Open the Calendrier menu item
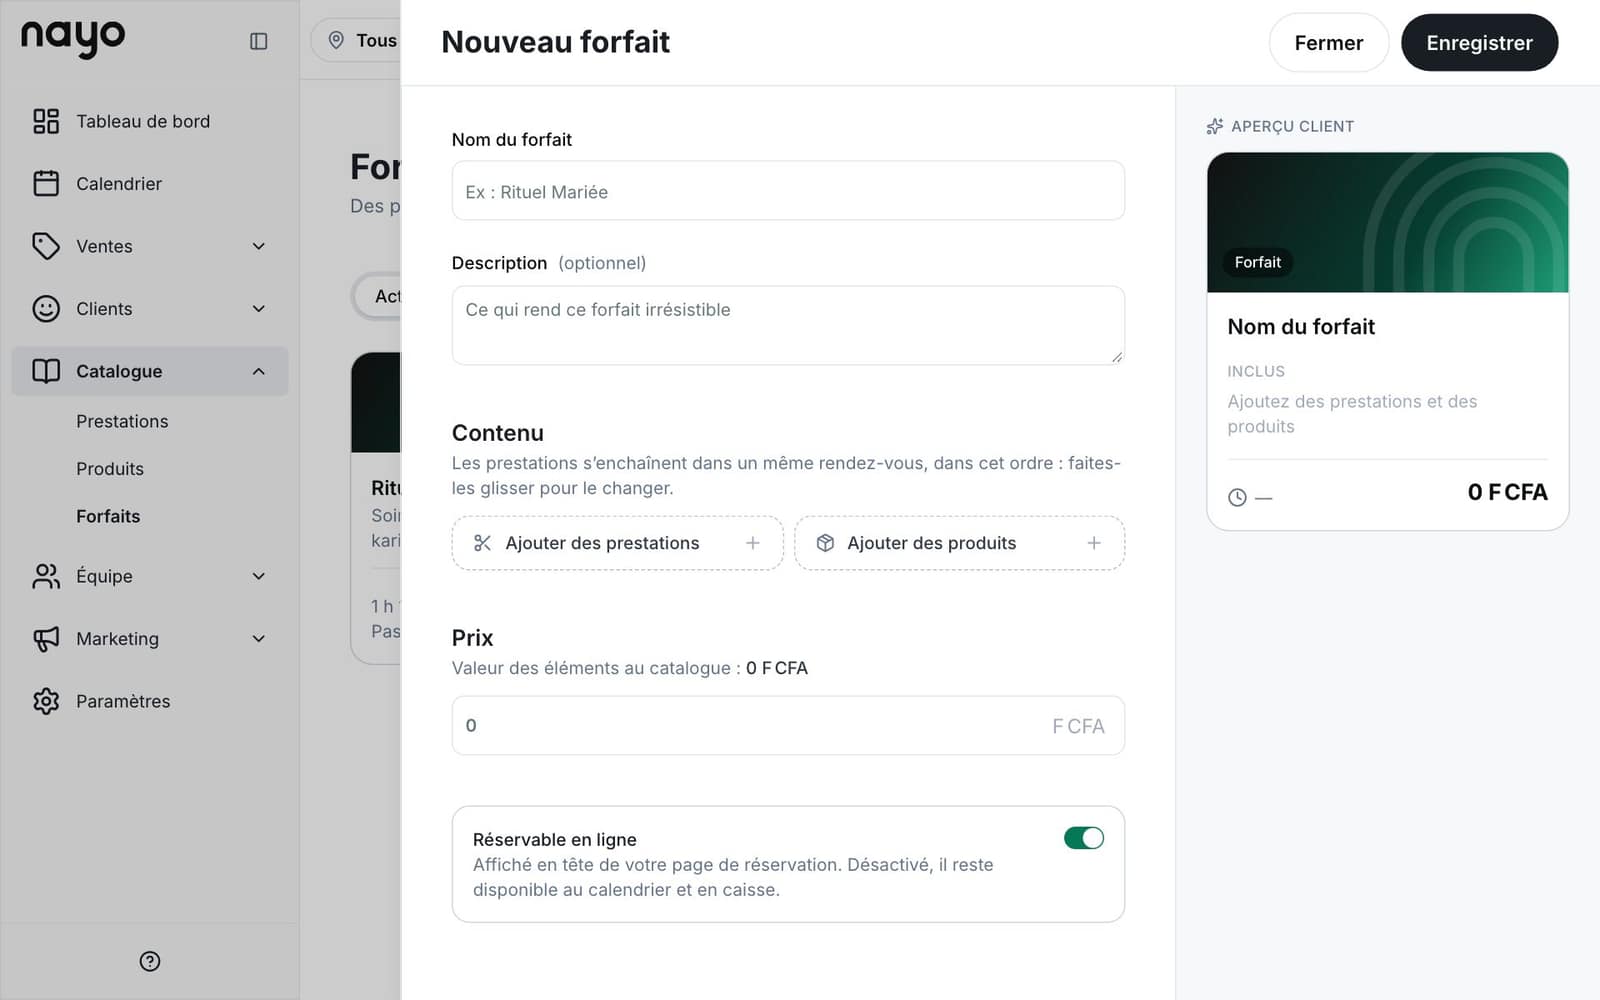The height and width of the screenshot is (1000, 1600). pos(150,183)
